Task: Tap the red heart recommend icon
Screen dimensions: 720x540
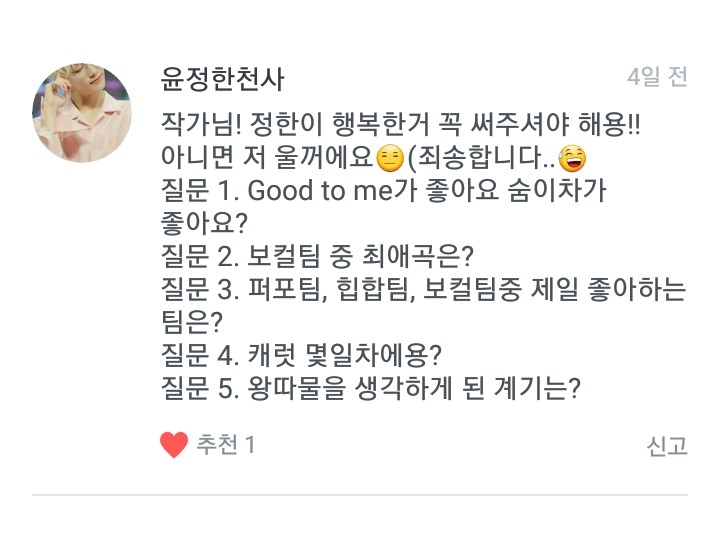Action: [x=174, y=445]
